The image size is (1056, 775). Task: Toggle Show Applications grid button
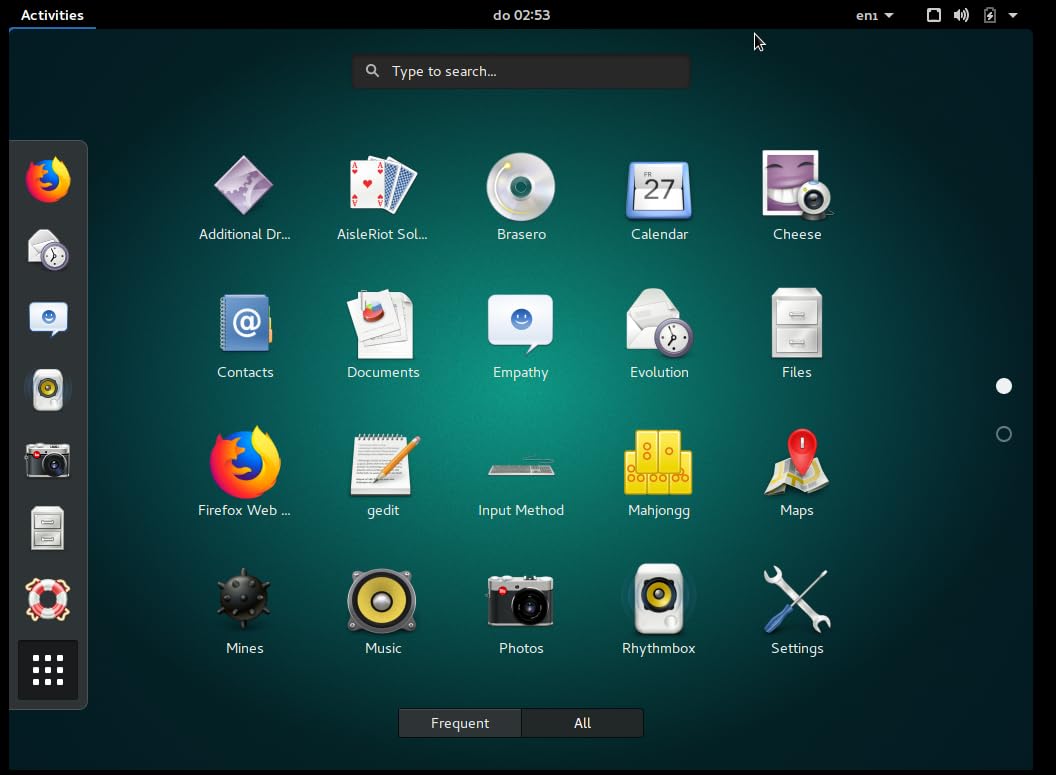coord(48,670)
